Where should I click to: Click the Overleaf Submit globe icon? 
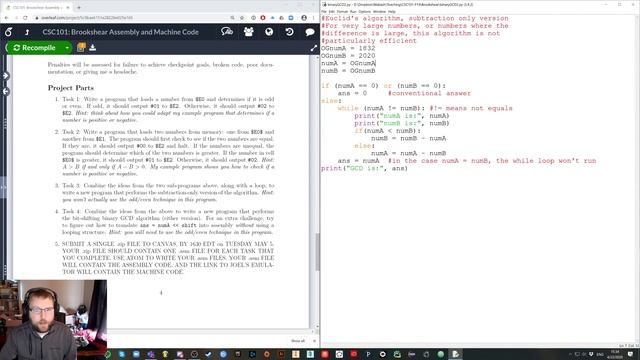pos(269,31)
